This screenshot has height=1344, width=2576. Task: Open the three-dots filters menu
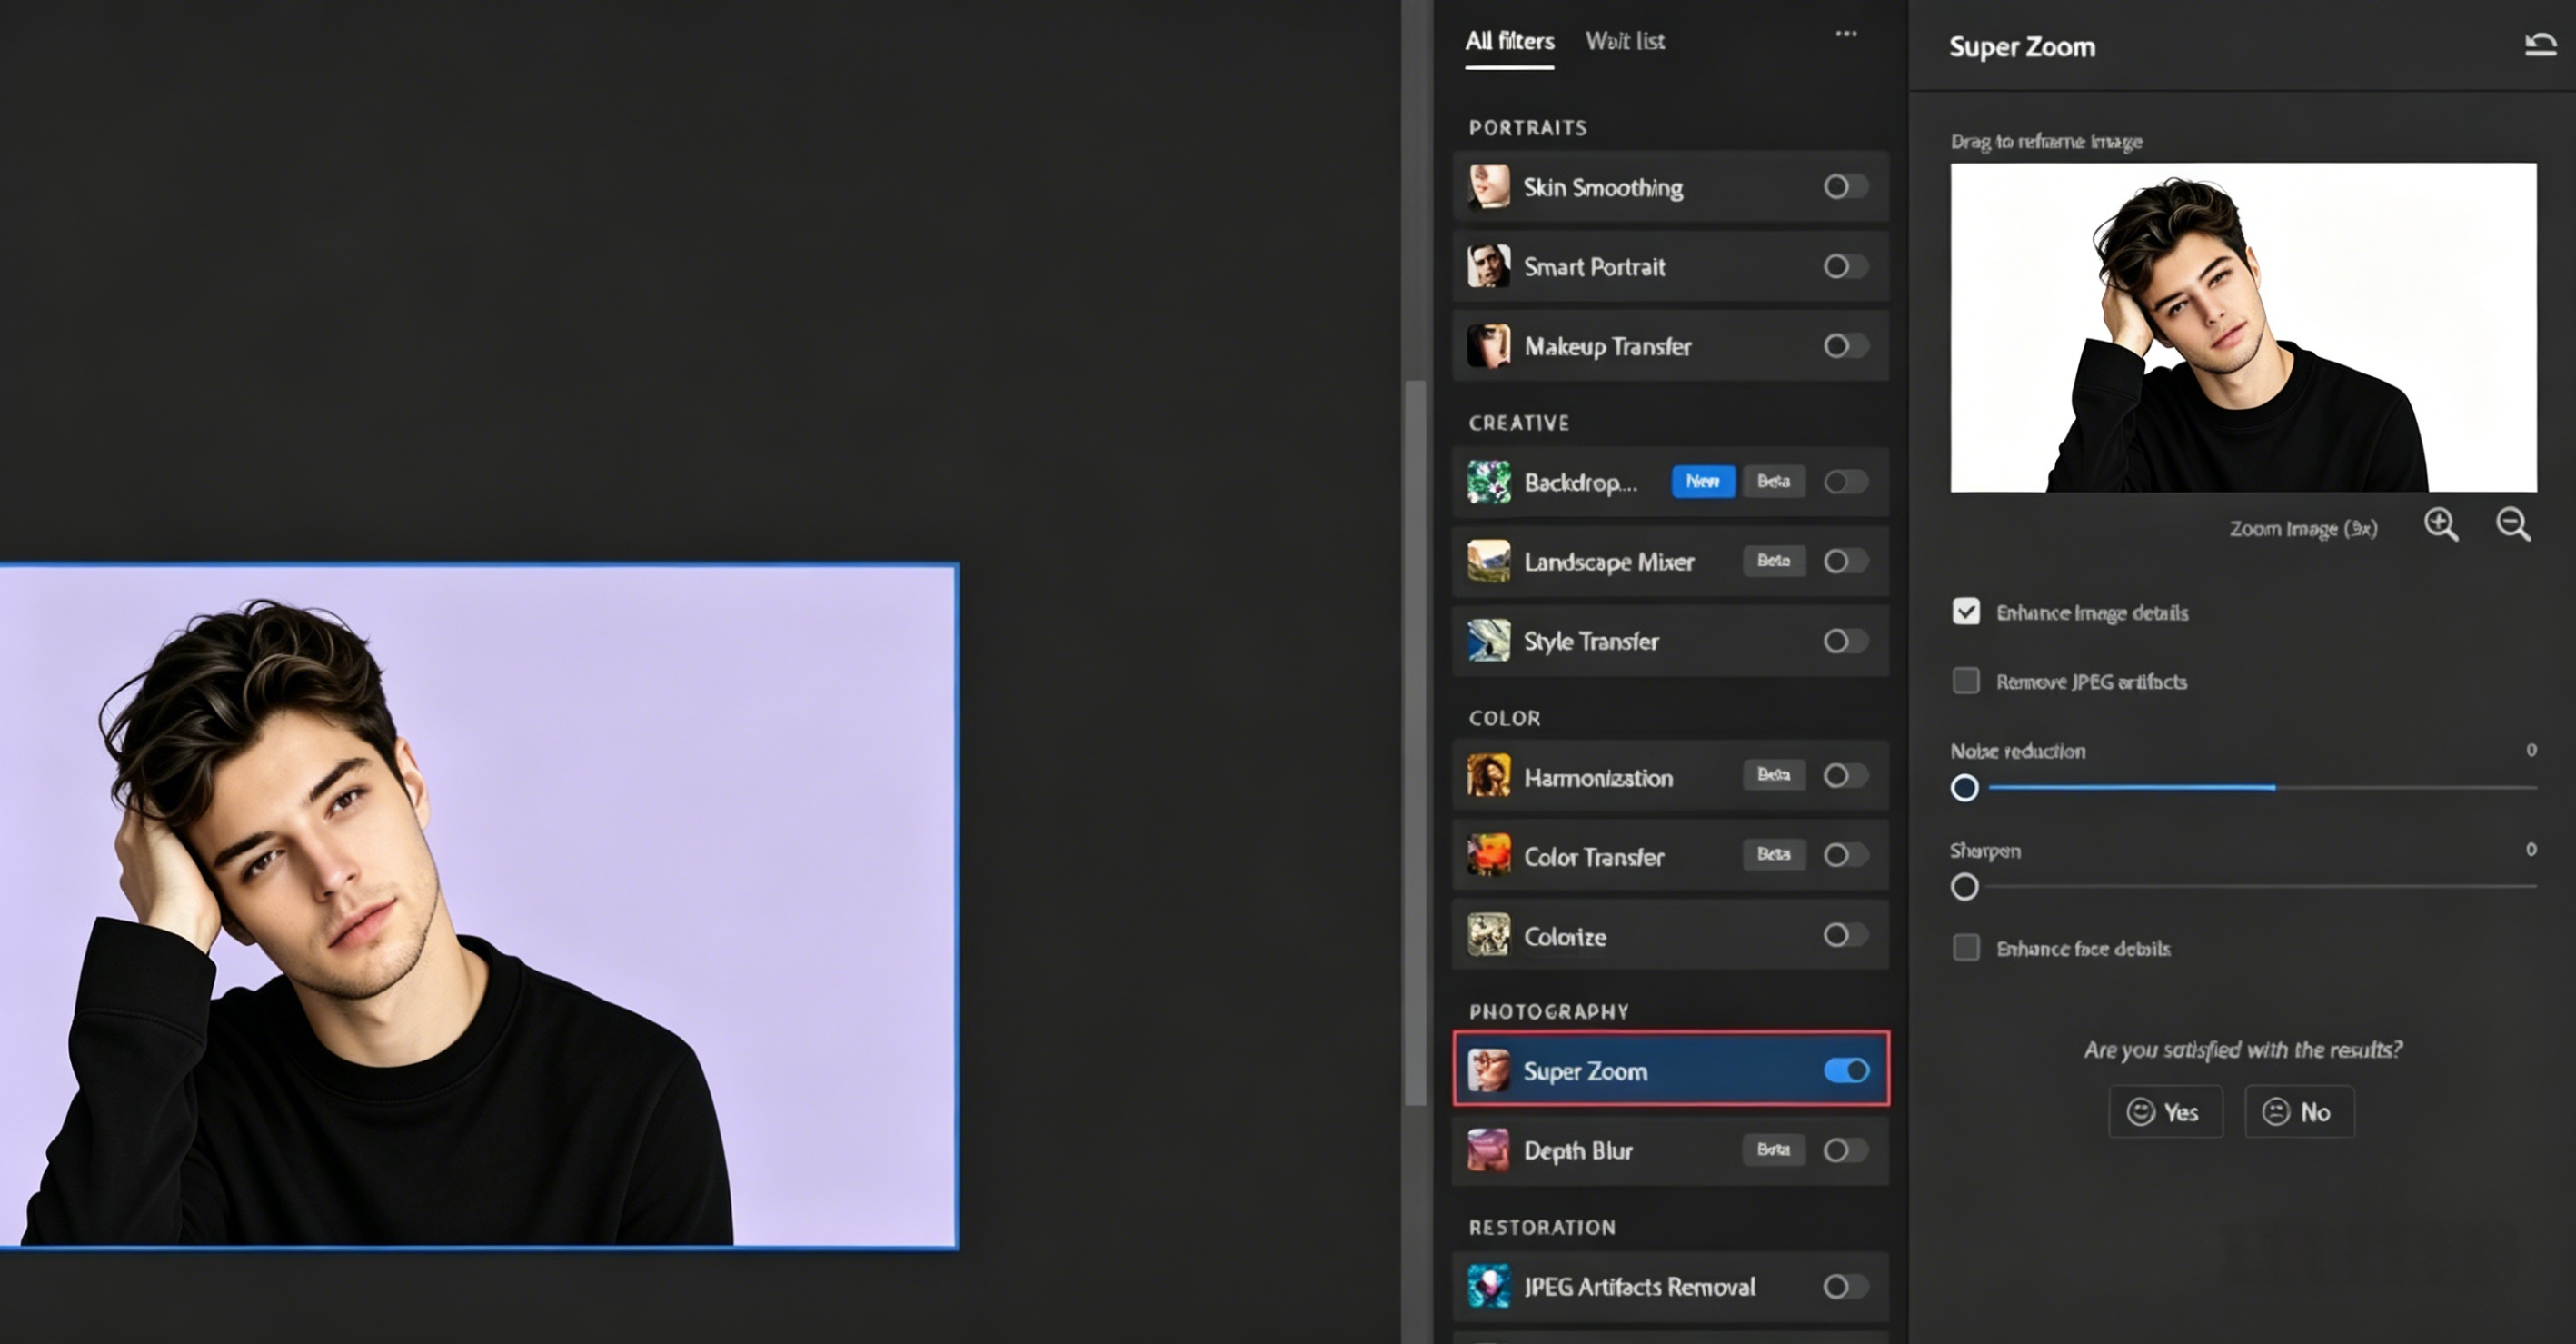tap(1846, 34)
